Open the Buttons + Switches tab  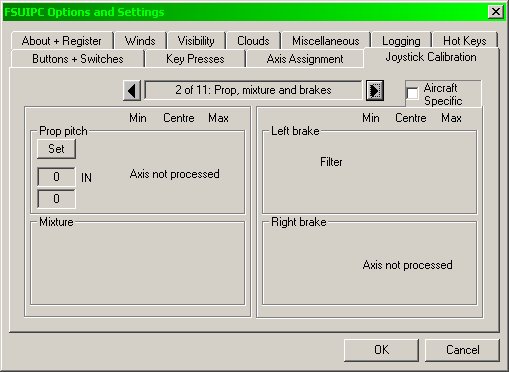tap(78, 59)
